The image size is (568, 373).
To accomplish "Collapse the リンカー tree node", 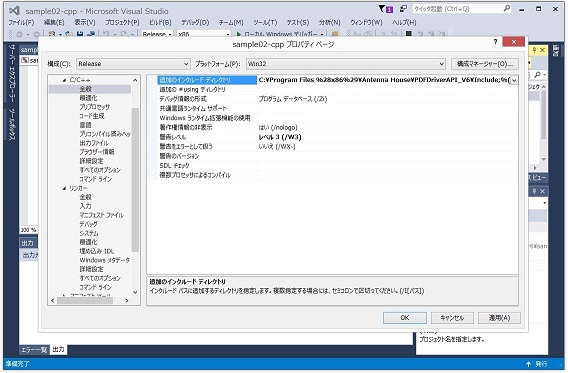I will 64,188.
